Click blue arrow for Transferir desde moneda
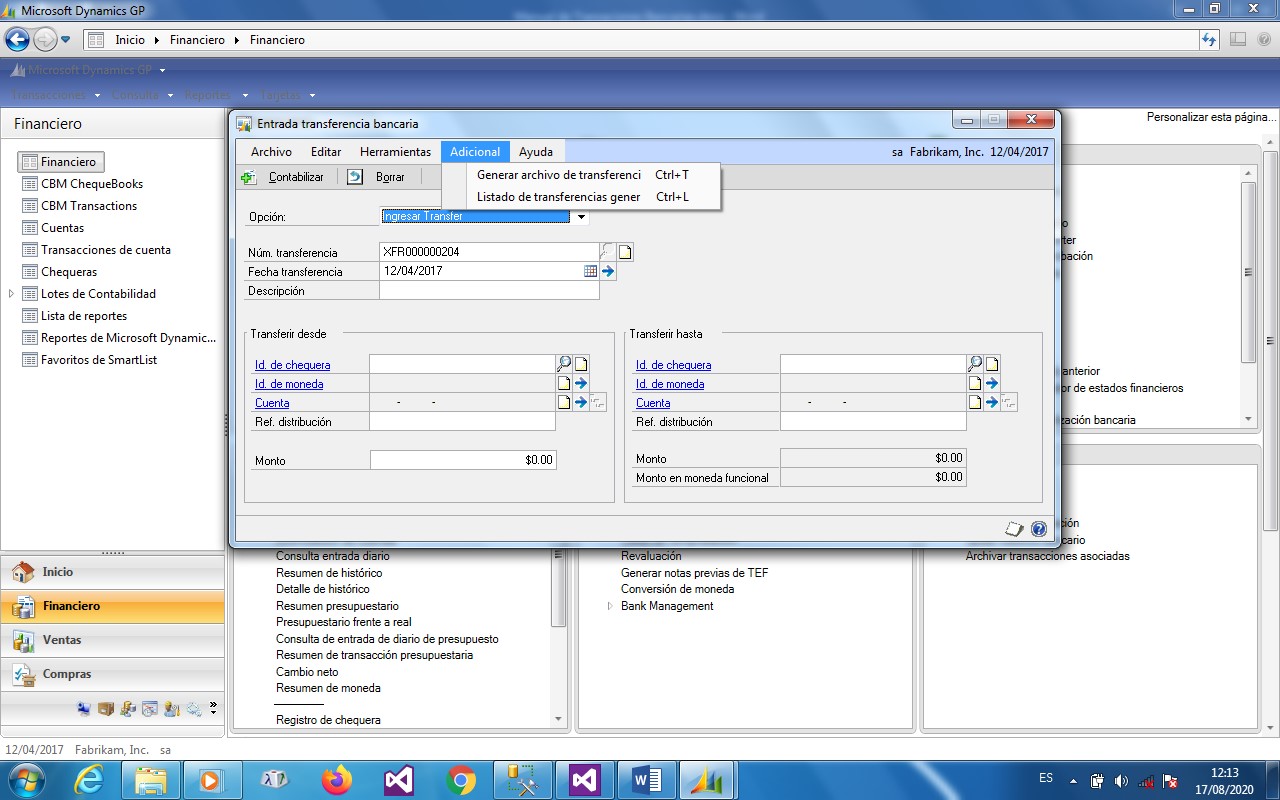The image size is (1280, 800). point(581,383)
